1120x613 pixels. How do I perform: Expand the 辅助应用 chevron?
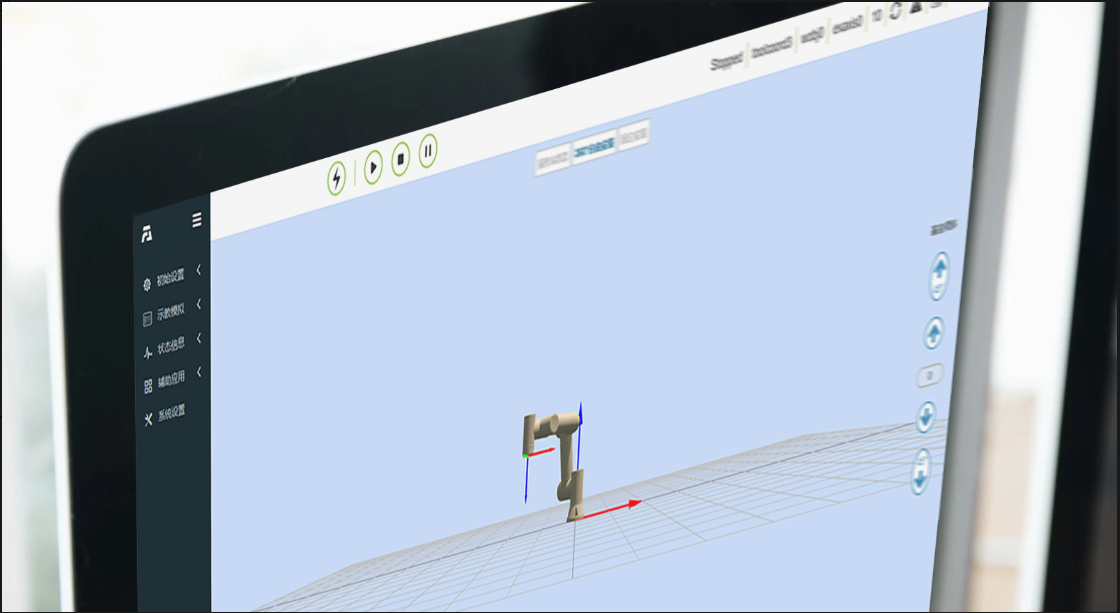[199, 372]
